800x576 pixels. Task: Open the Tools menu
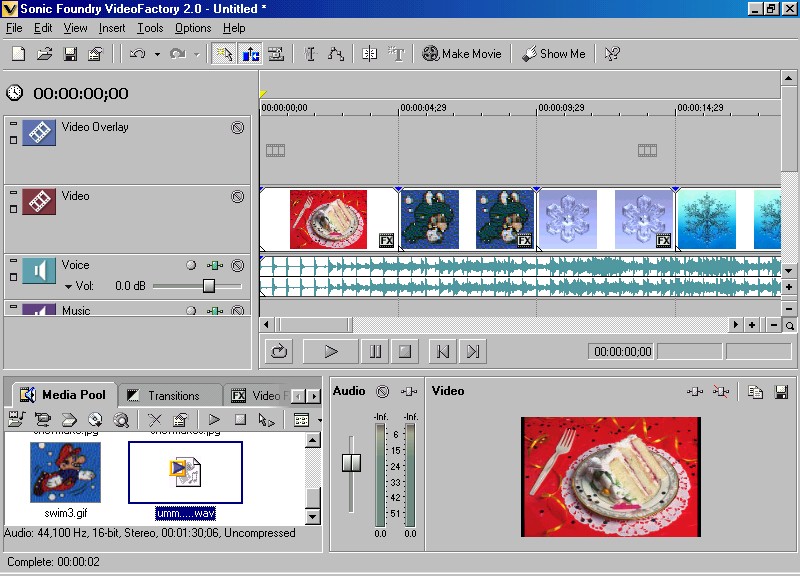point(150,28)
